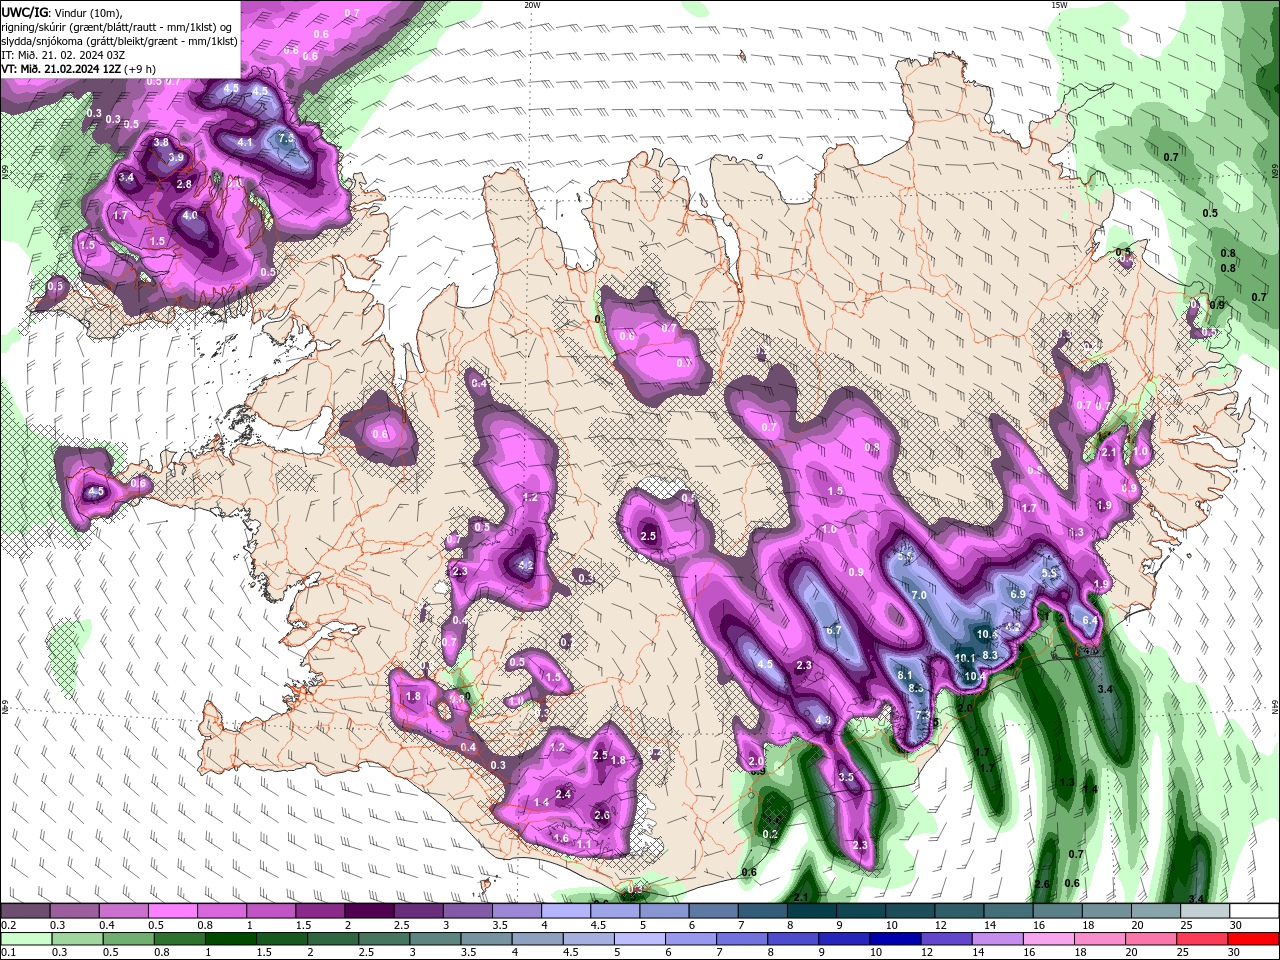Click the '4.0' value in the Westfjords
1280x960 pixels.
click(x=190, y=215)
